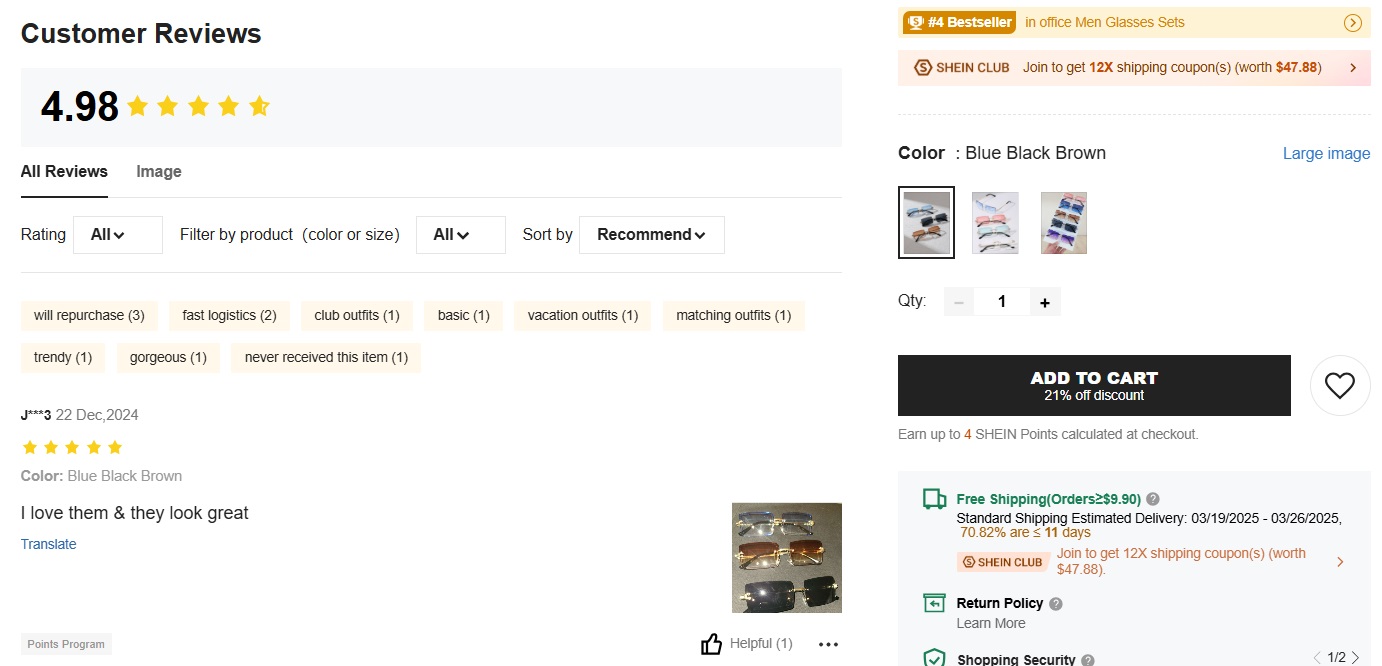Image resolution: width=1382 pixels, height=666 pixels.
Task: Filter reviews by 'fast logistics (2)' tag
Action: [229, 316]
